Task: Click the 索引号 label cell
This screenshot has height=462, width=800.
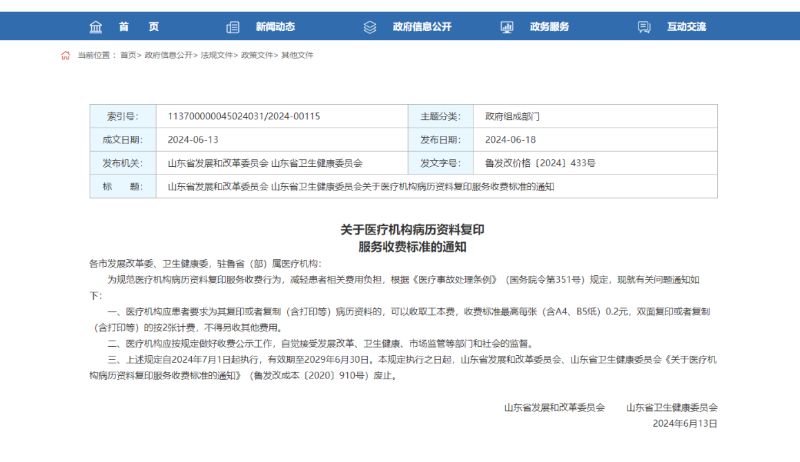Action: (123, 116)
